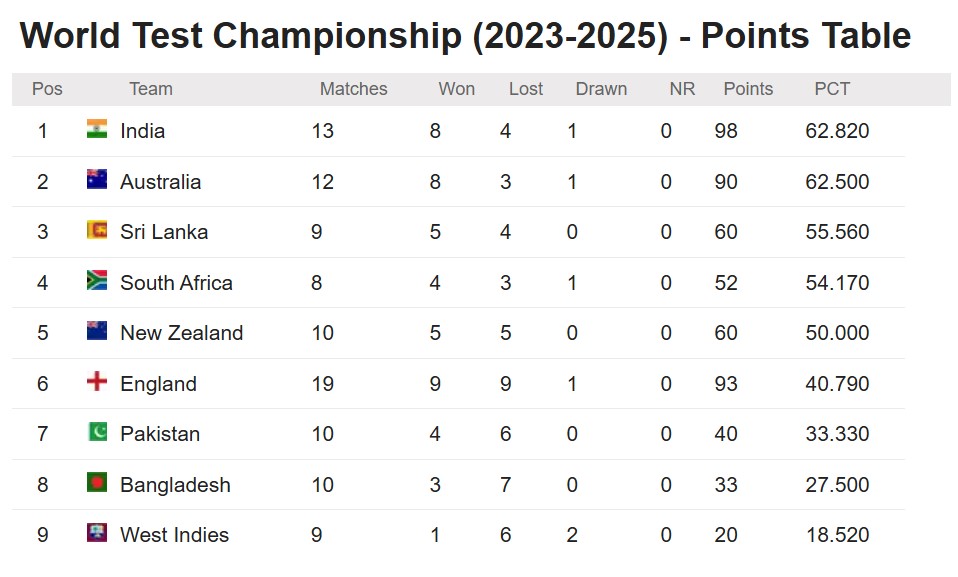This screenshot has height=577, width=958.
Task: Click the Australia flag icon
Action: [97, 180]
